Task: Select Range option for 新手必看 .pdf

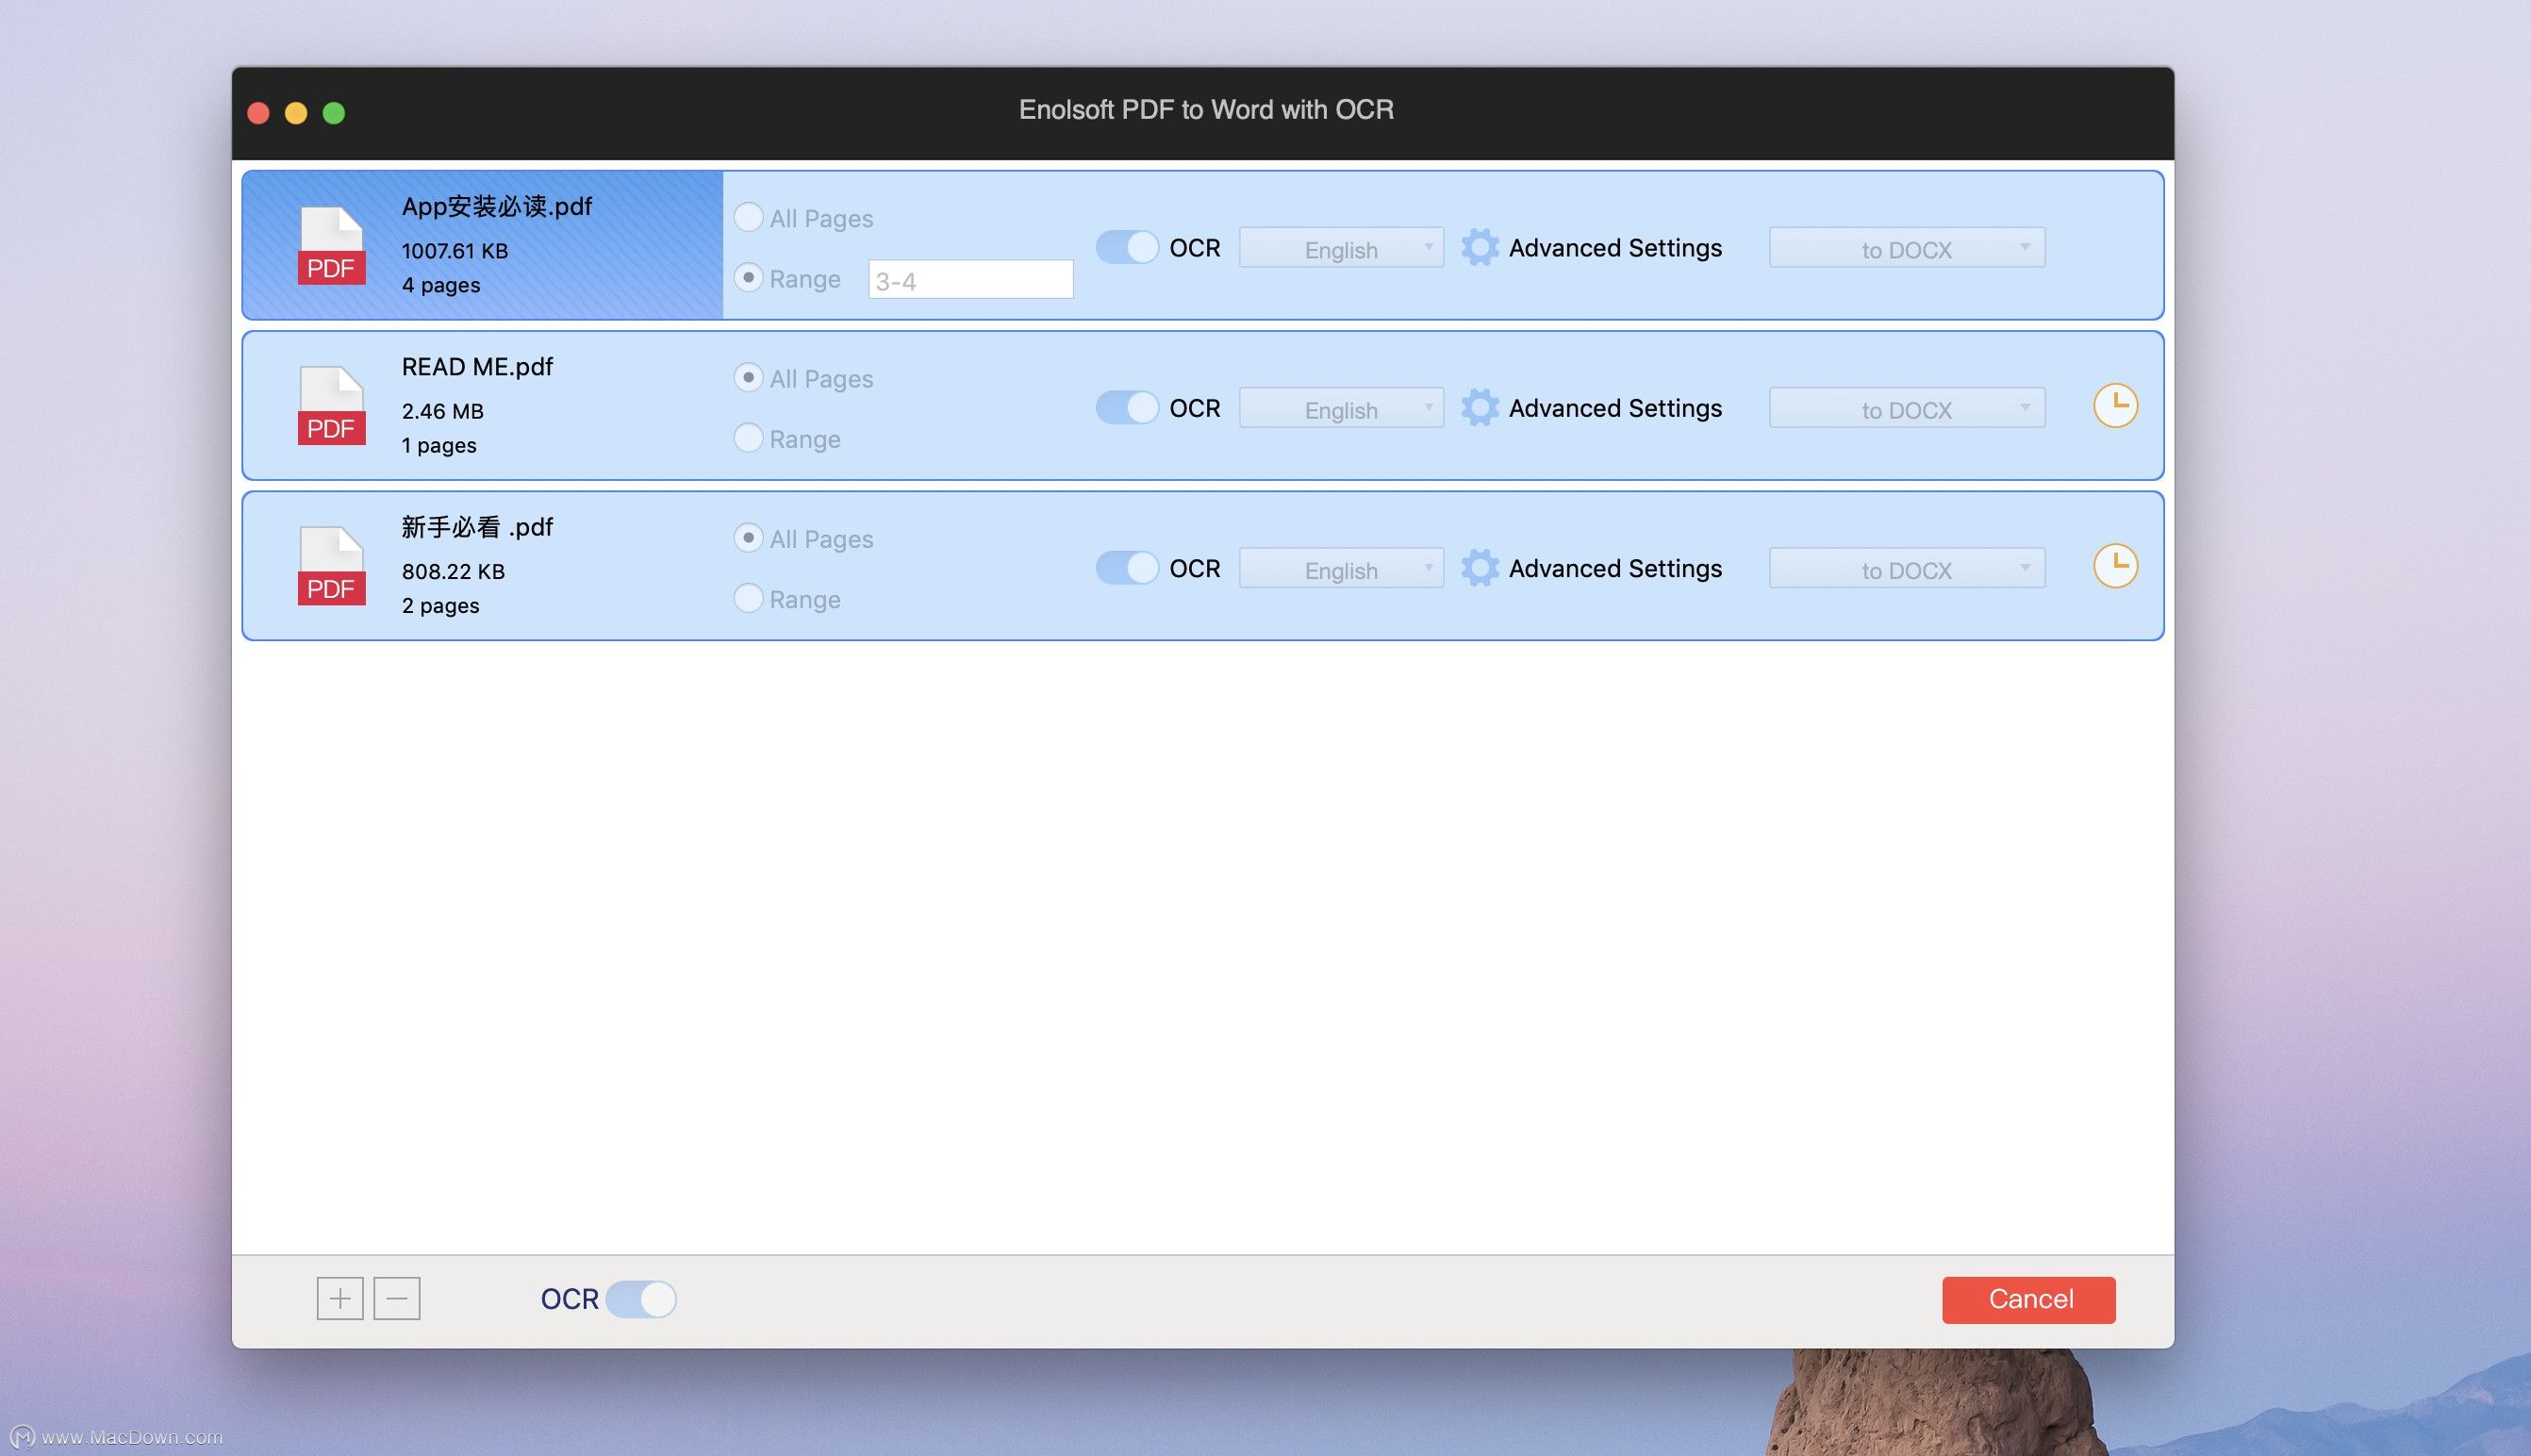Action: pos(748,597)
